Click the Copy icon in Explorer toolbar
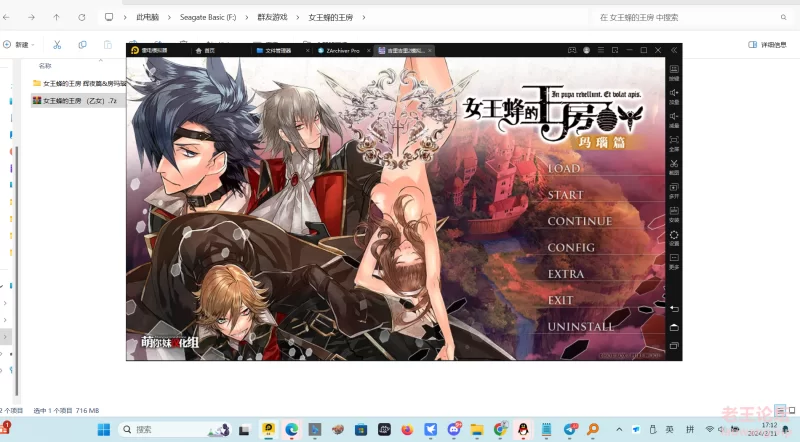 tap(82, 45)
